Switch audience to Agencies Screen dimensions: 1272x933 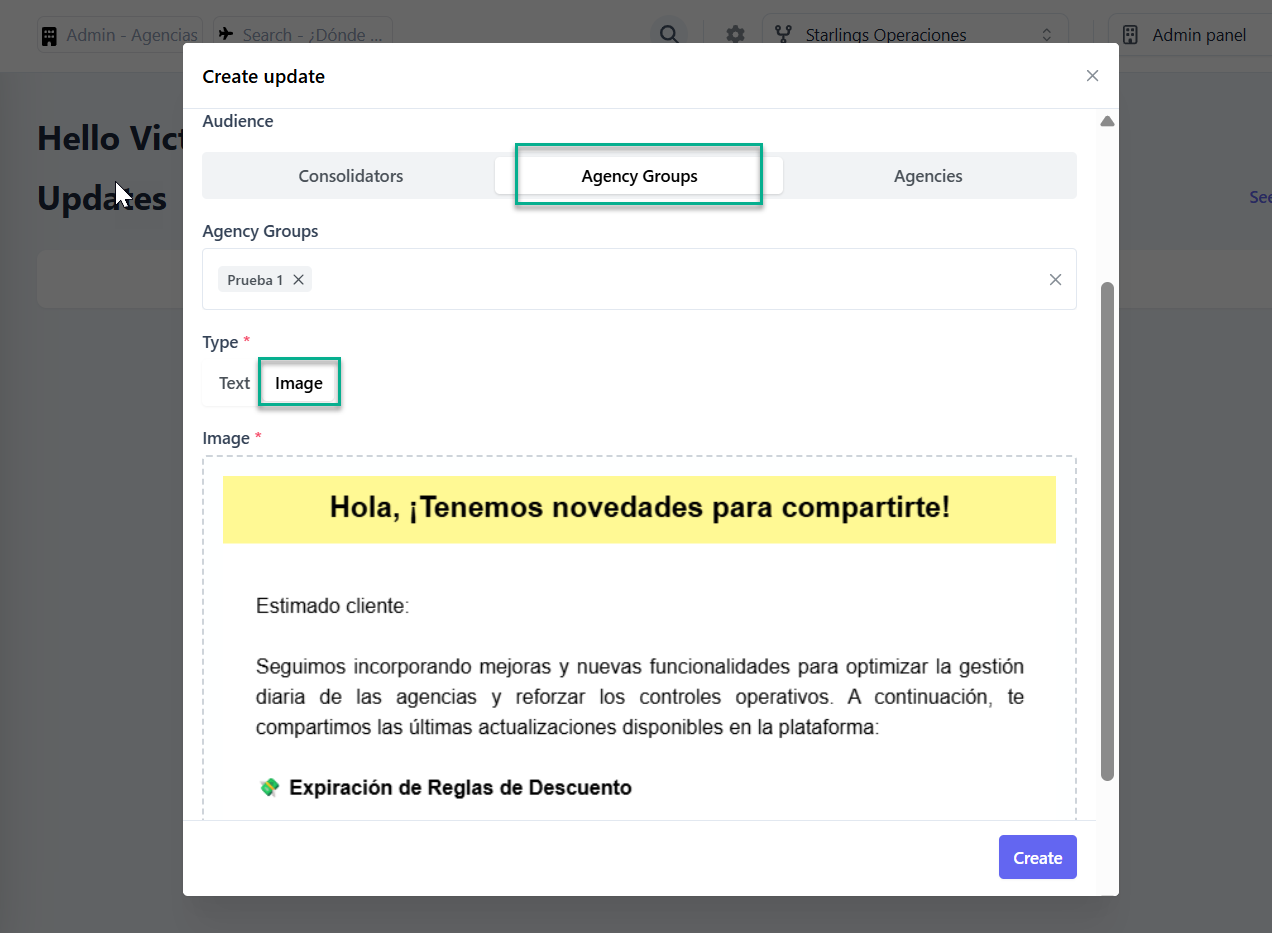(928, 176)
